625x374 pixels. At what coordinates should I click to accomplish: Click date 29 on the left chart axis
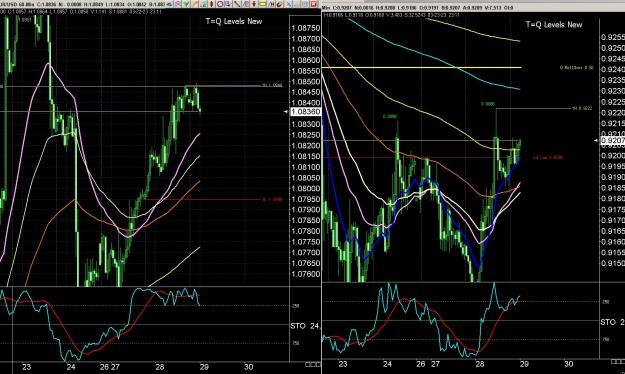204,367
